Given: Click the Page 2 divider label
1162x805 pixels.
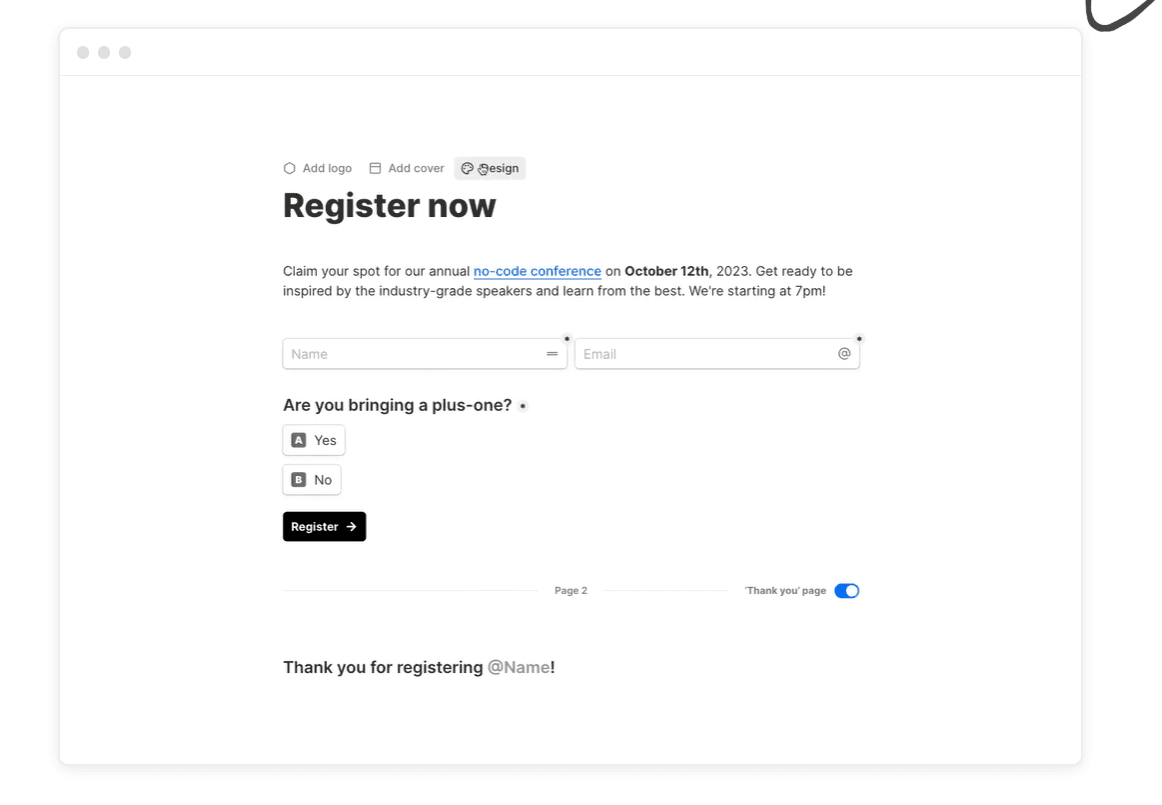Looking at the screenshot, I should tap(571, 591).
